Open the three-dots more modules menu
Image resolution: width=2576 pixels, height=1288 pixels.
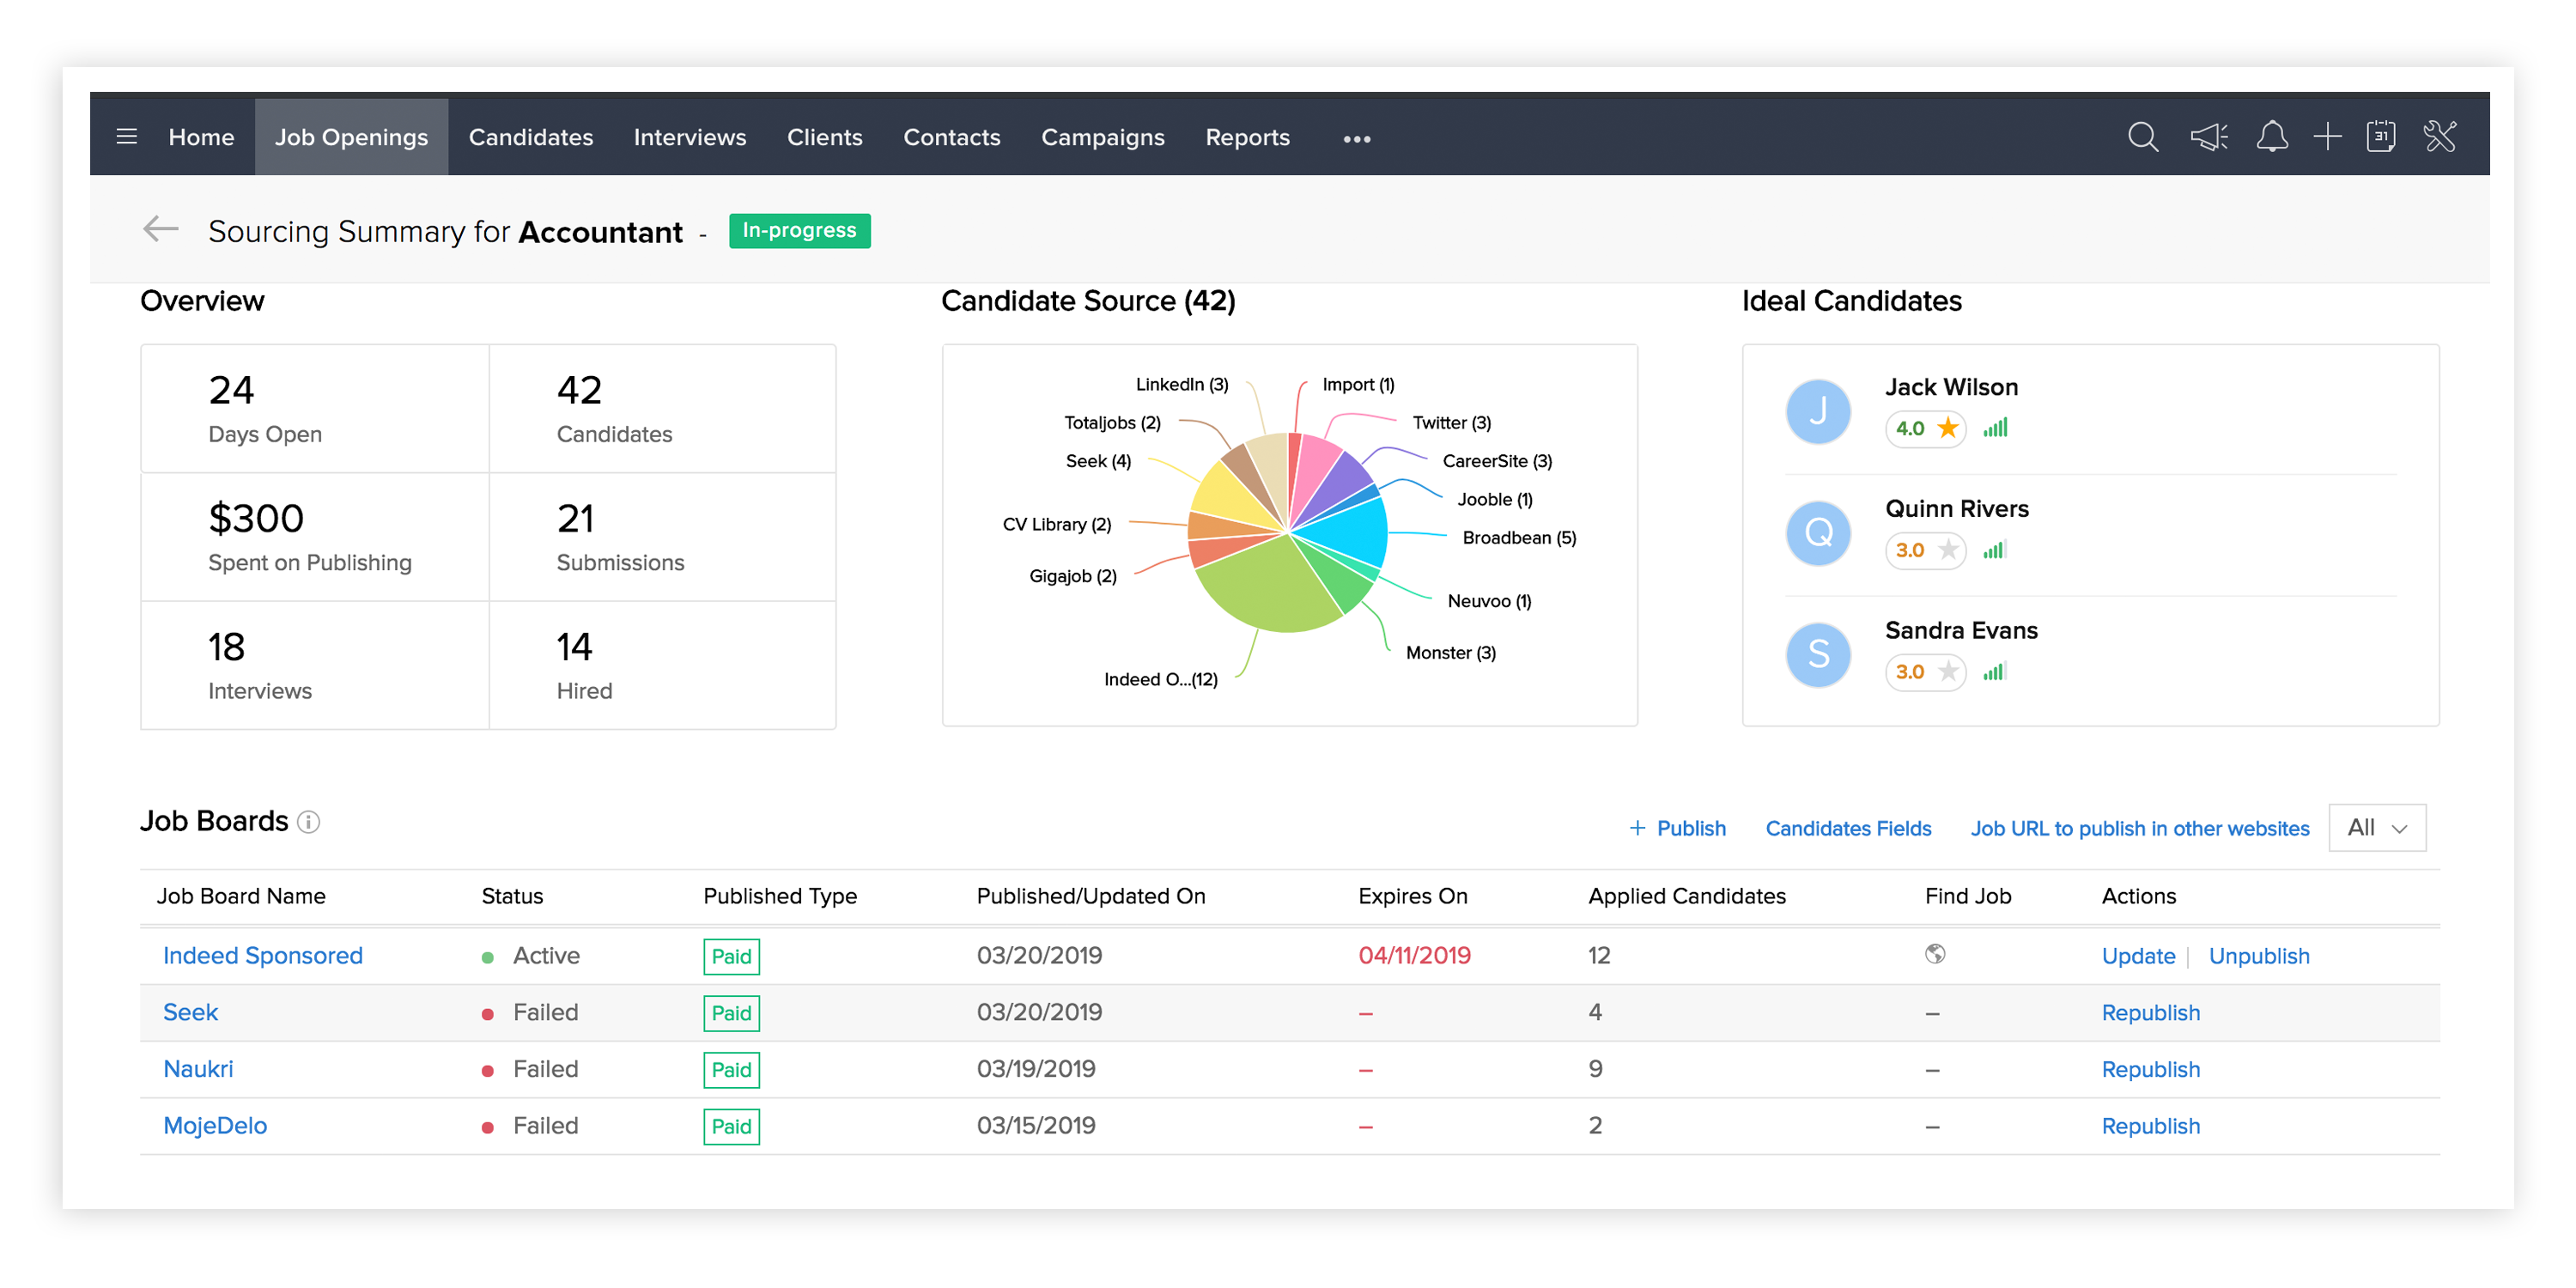(1356, 139)
